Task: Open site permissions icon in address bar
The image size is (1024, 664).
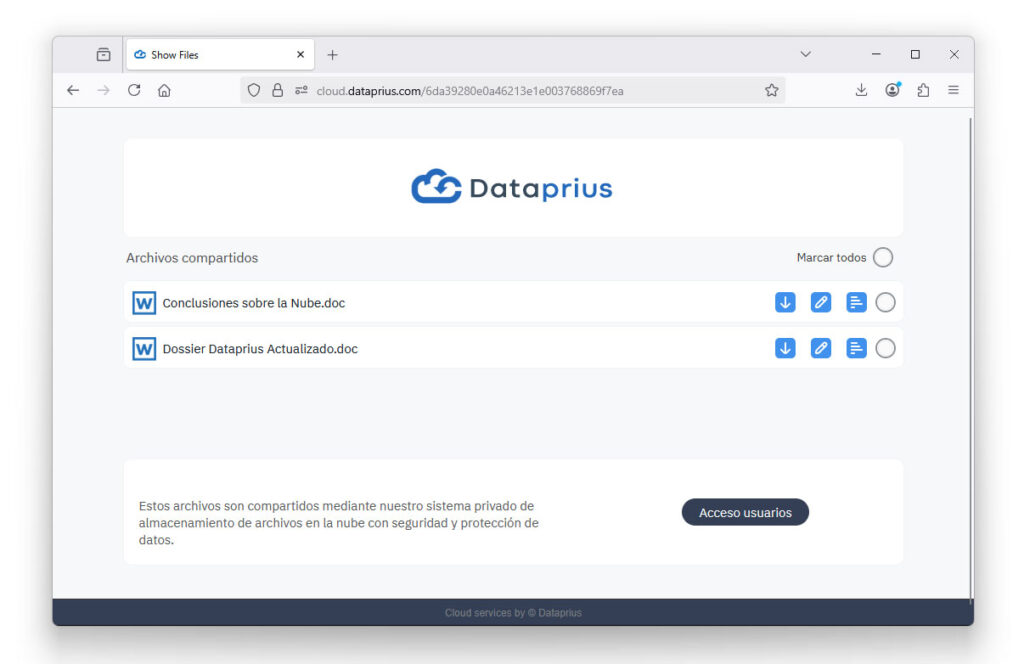Action: pyautogui.click(x=301, y=91)
